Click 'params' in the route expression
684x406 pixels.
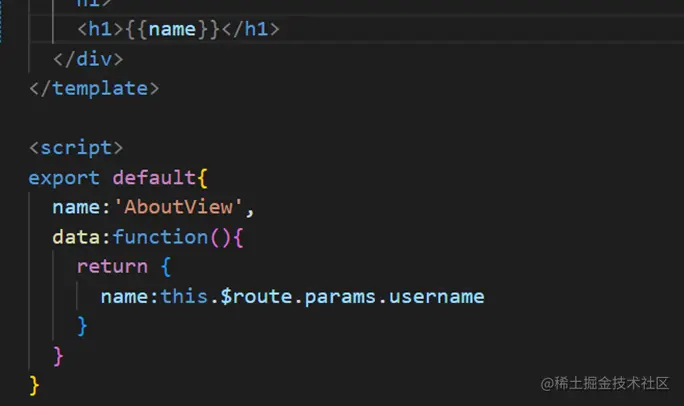click(x=340, y=297)
